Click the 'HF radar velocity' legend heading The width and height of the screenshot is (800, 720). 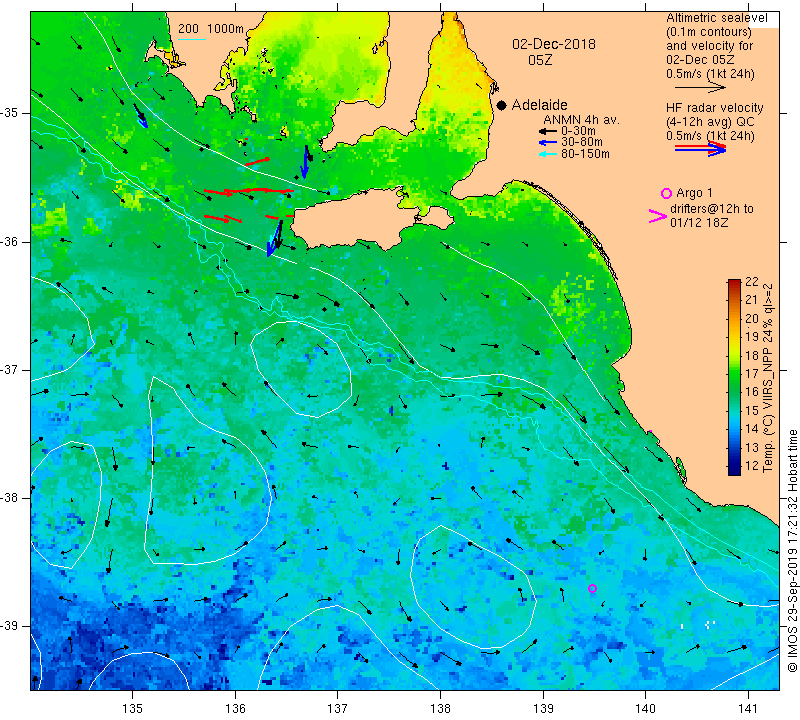tap(714, 108)
